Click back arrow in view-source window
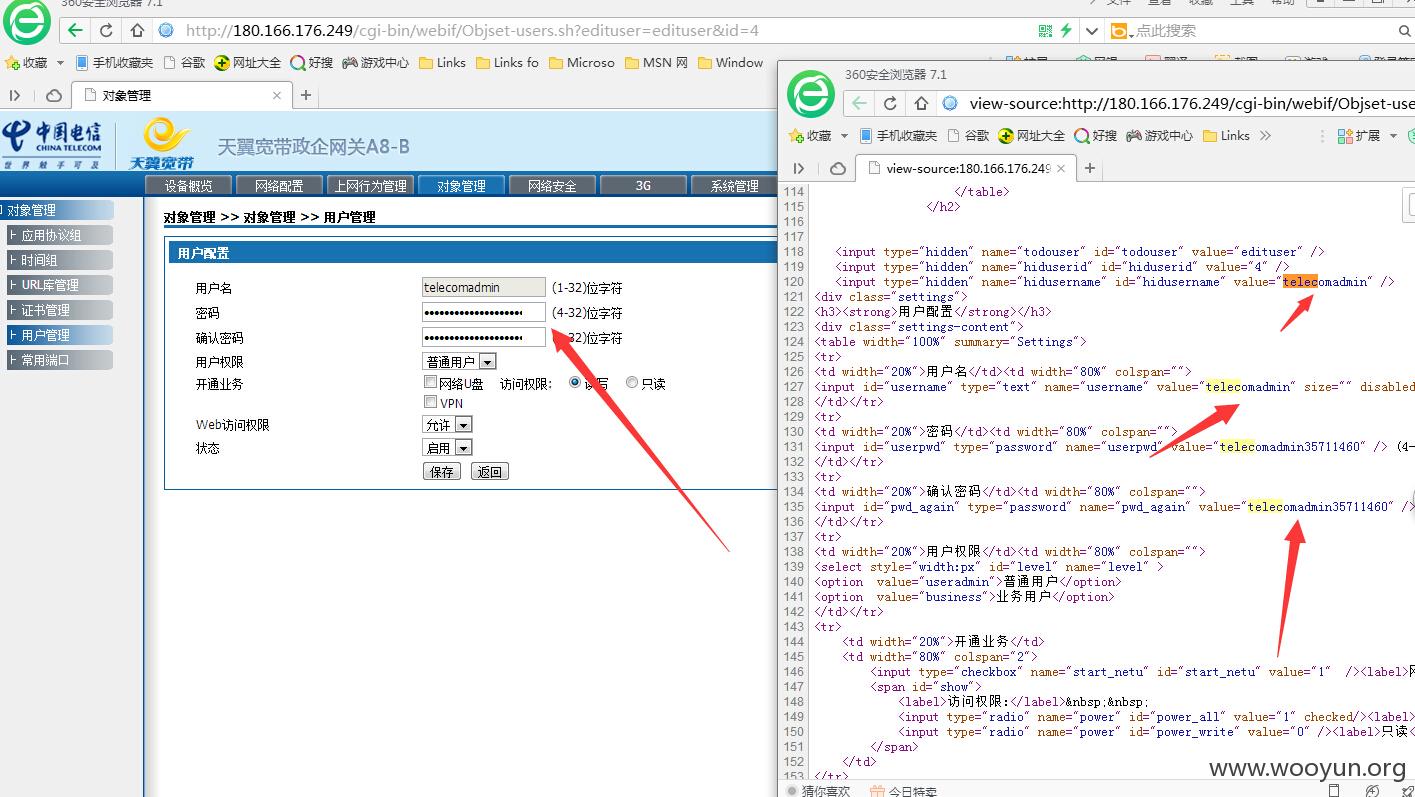The height and width of the screenshot is (797, 1415). (x=859, y=103)
